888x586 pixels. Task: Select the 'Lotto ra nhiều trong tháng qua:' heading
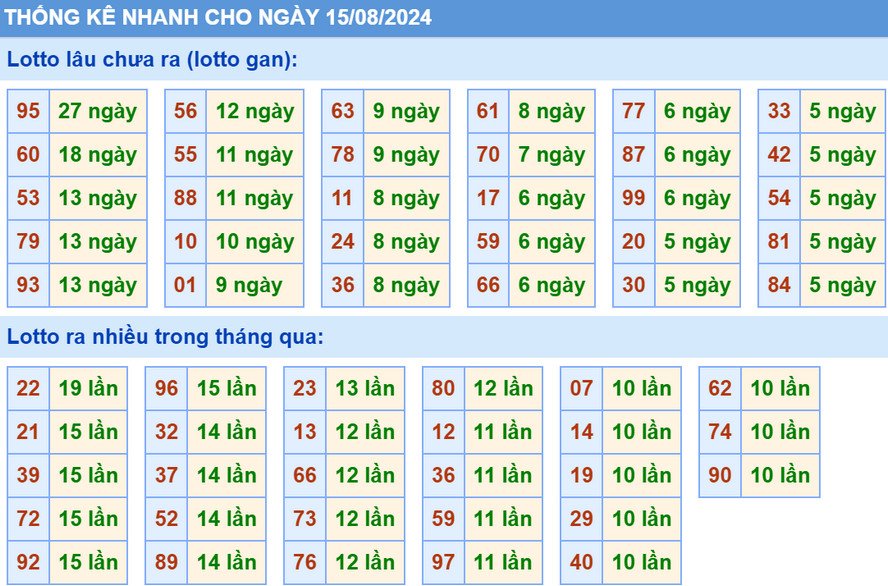[165, 337]
